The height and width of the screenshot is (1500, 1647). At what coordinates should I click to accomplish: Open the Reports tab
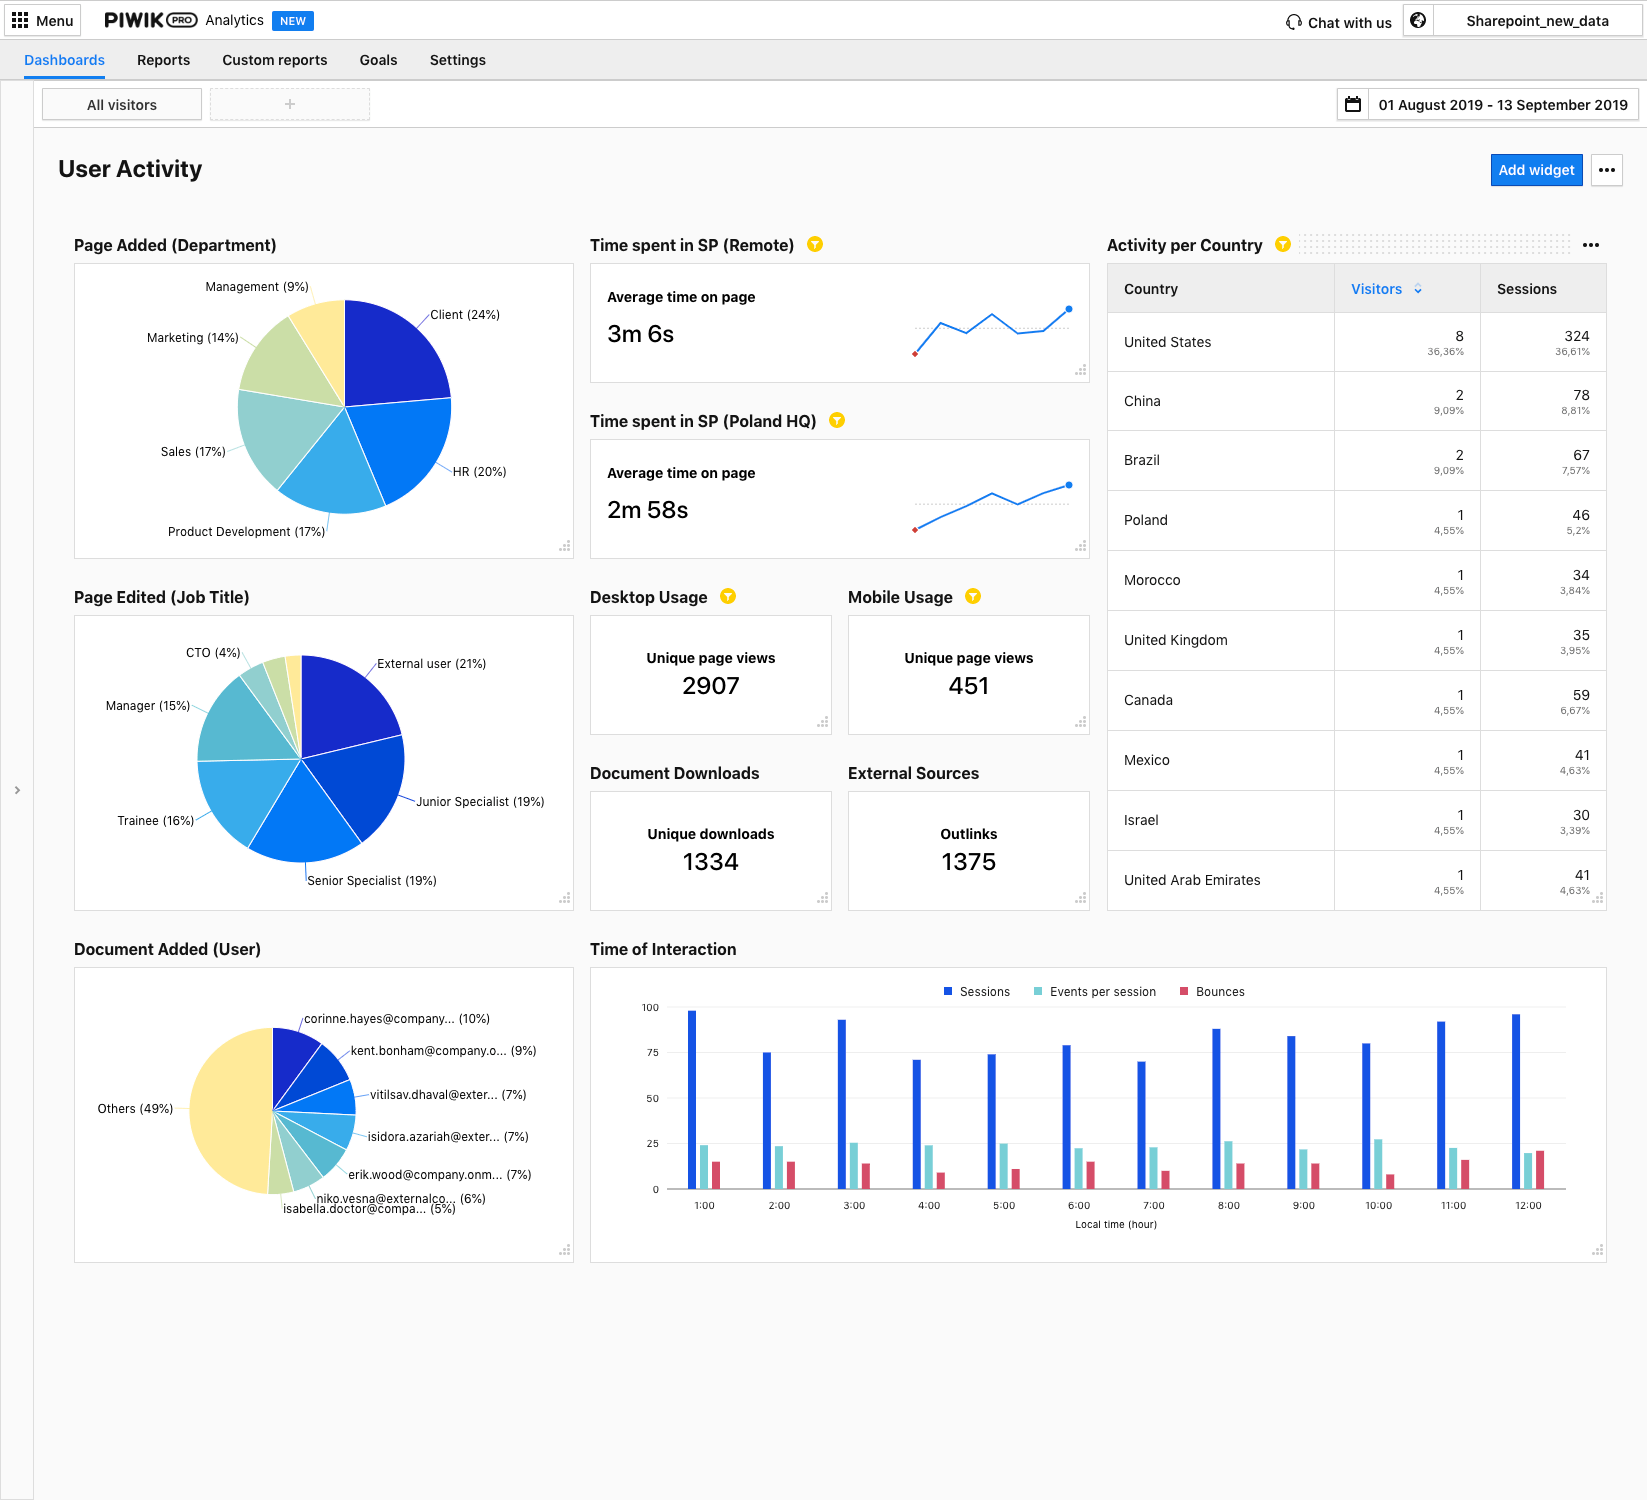point(163,60)
